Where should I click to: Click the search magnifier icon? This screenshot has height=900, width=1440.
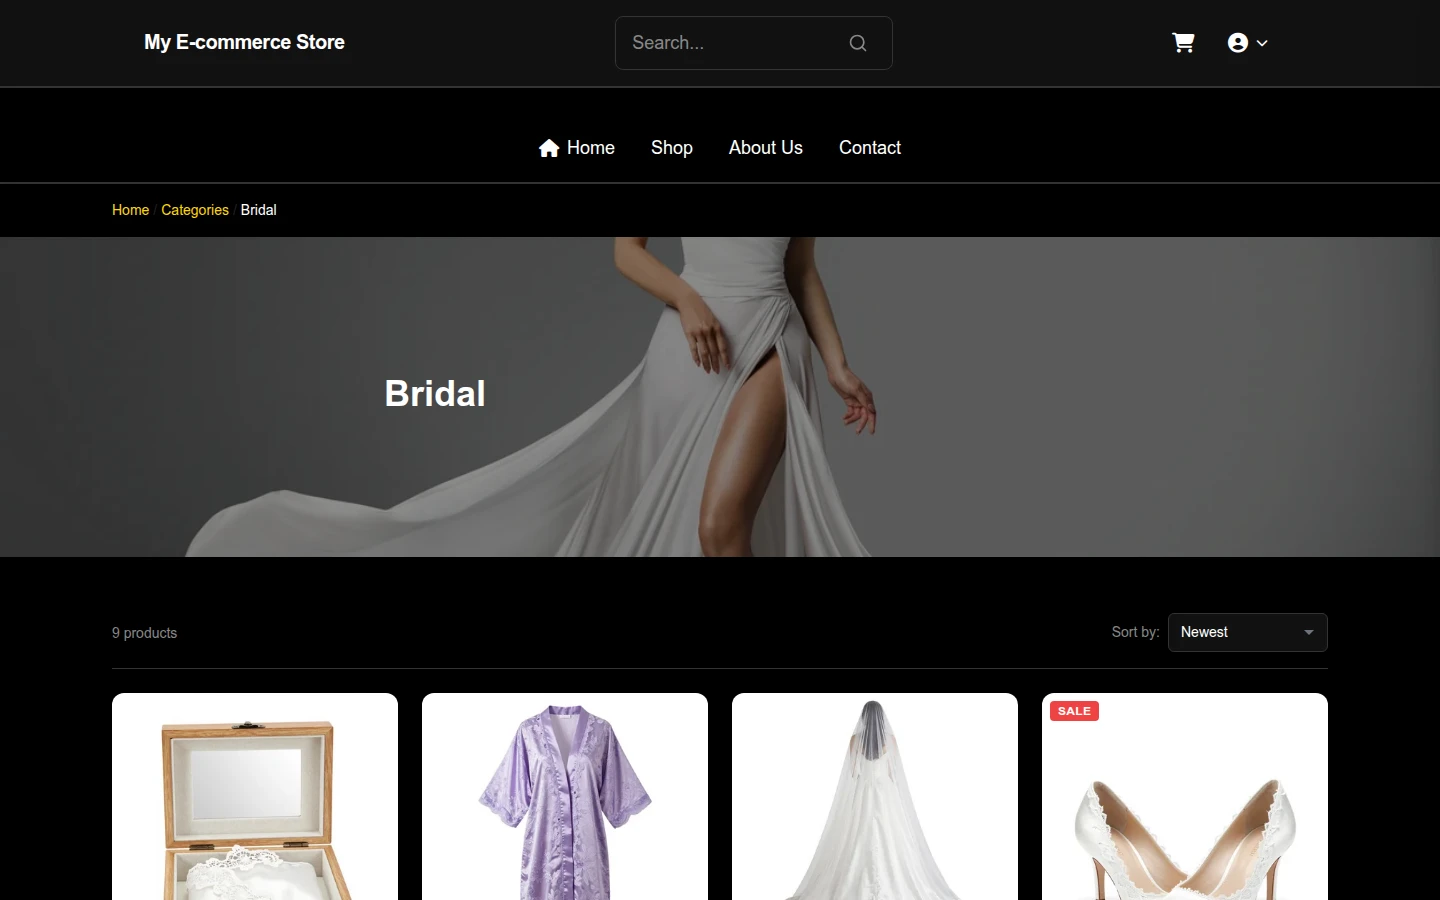[x=858, y=43]
